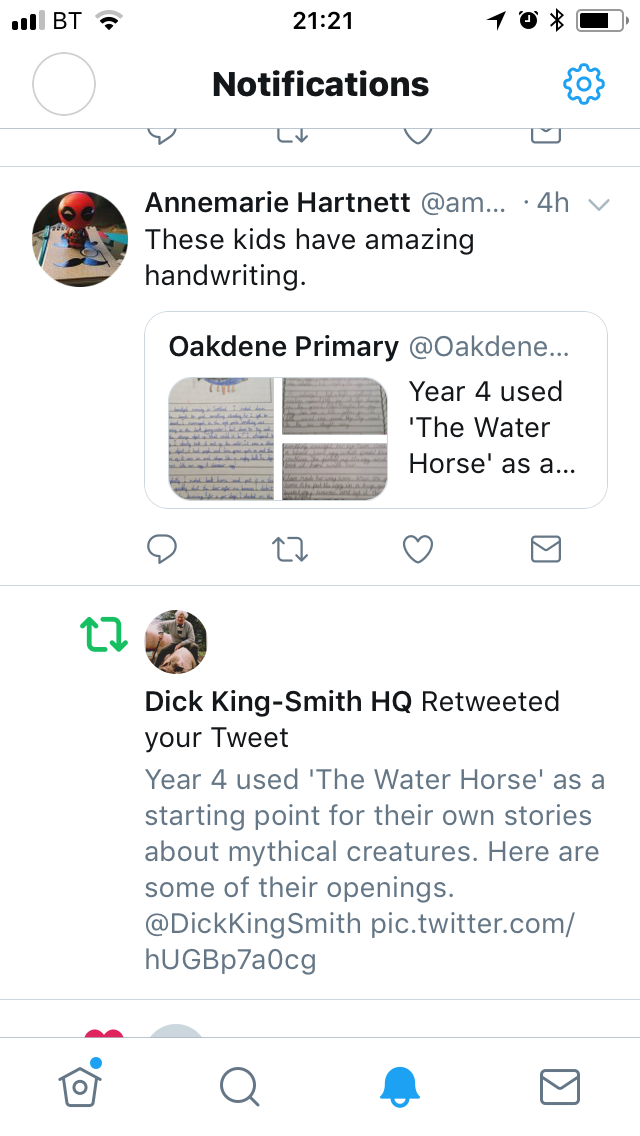The image size is (640, 1136).
Task: Open notification settings gear icon
Action: coord(584,84)
